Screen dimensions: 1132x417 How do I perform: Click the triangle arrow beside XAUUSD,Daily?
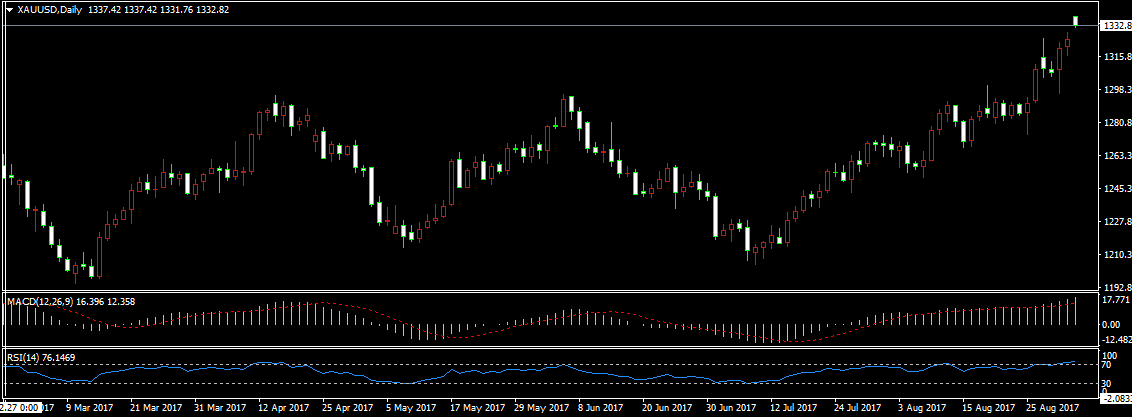click(9, 9)
